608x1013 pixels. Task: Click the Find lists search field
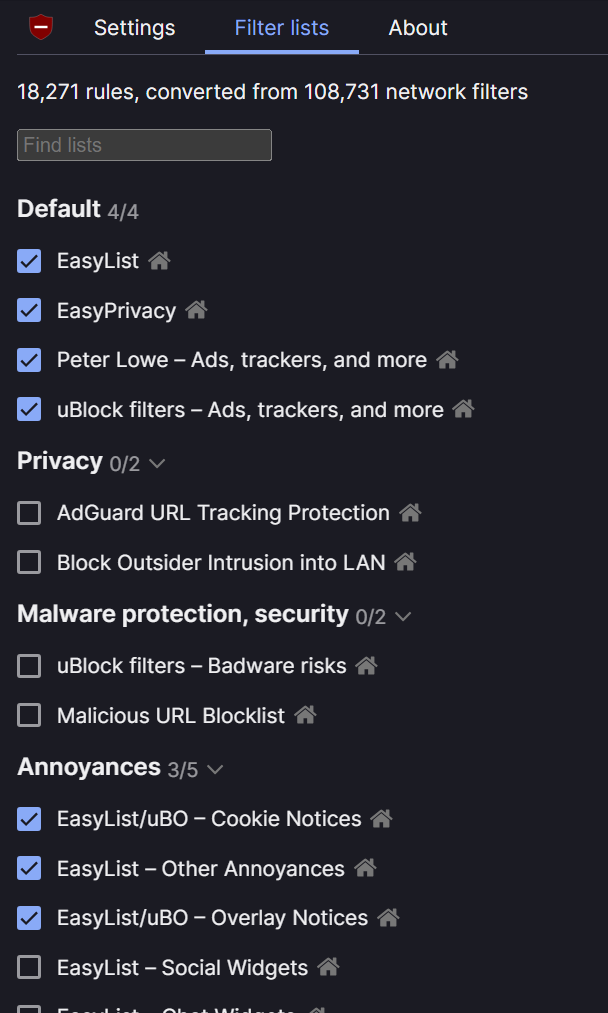point(144,145)
